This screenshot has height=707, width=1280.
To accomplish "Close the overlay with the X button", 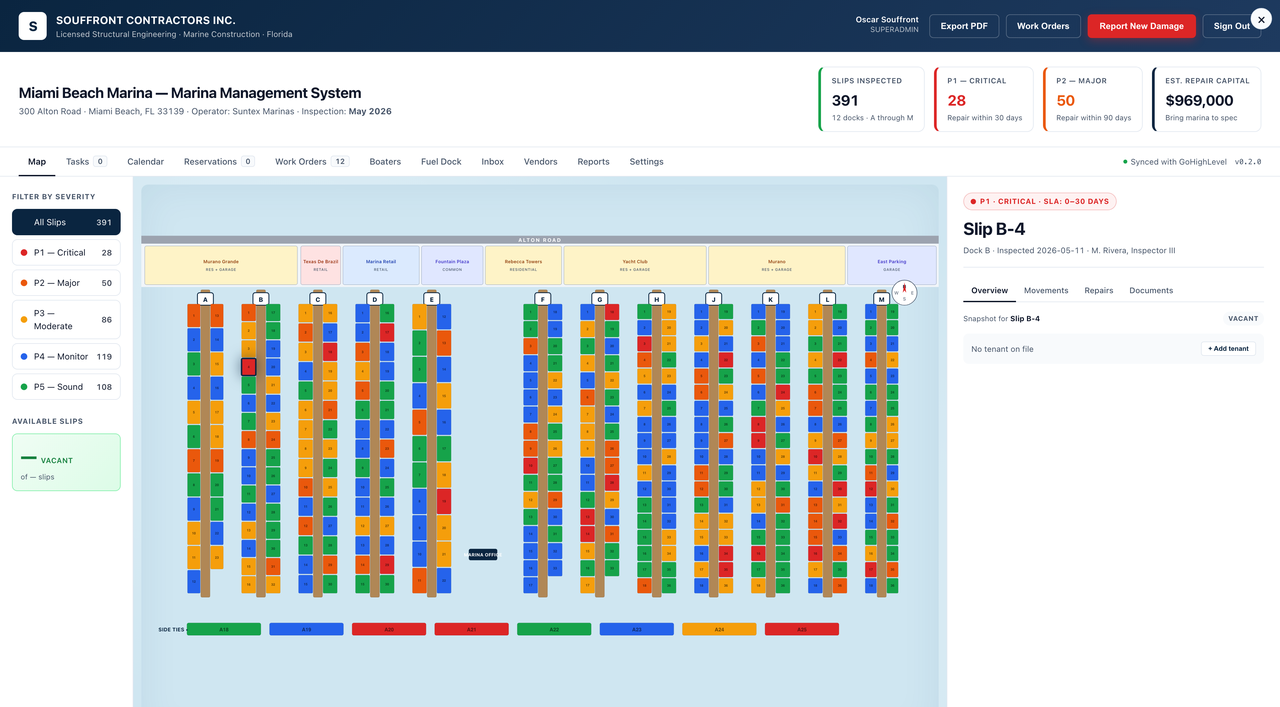I will (x=1259, y=19).
